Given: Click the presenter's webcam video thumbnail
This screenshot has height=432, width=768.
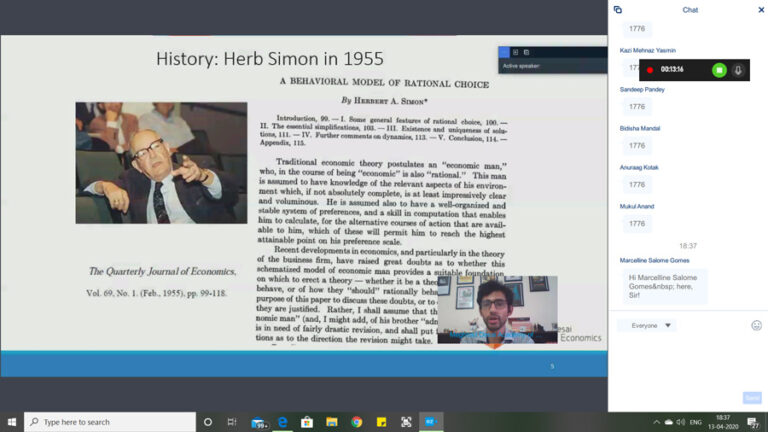Looking at the screenshot, I should pyautogui.click(x=497, y=310).
